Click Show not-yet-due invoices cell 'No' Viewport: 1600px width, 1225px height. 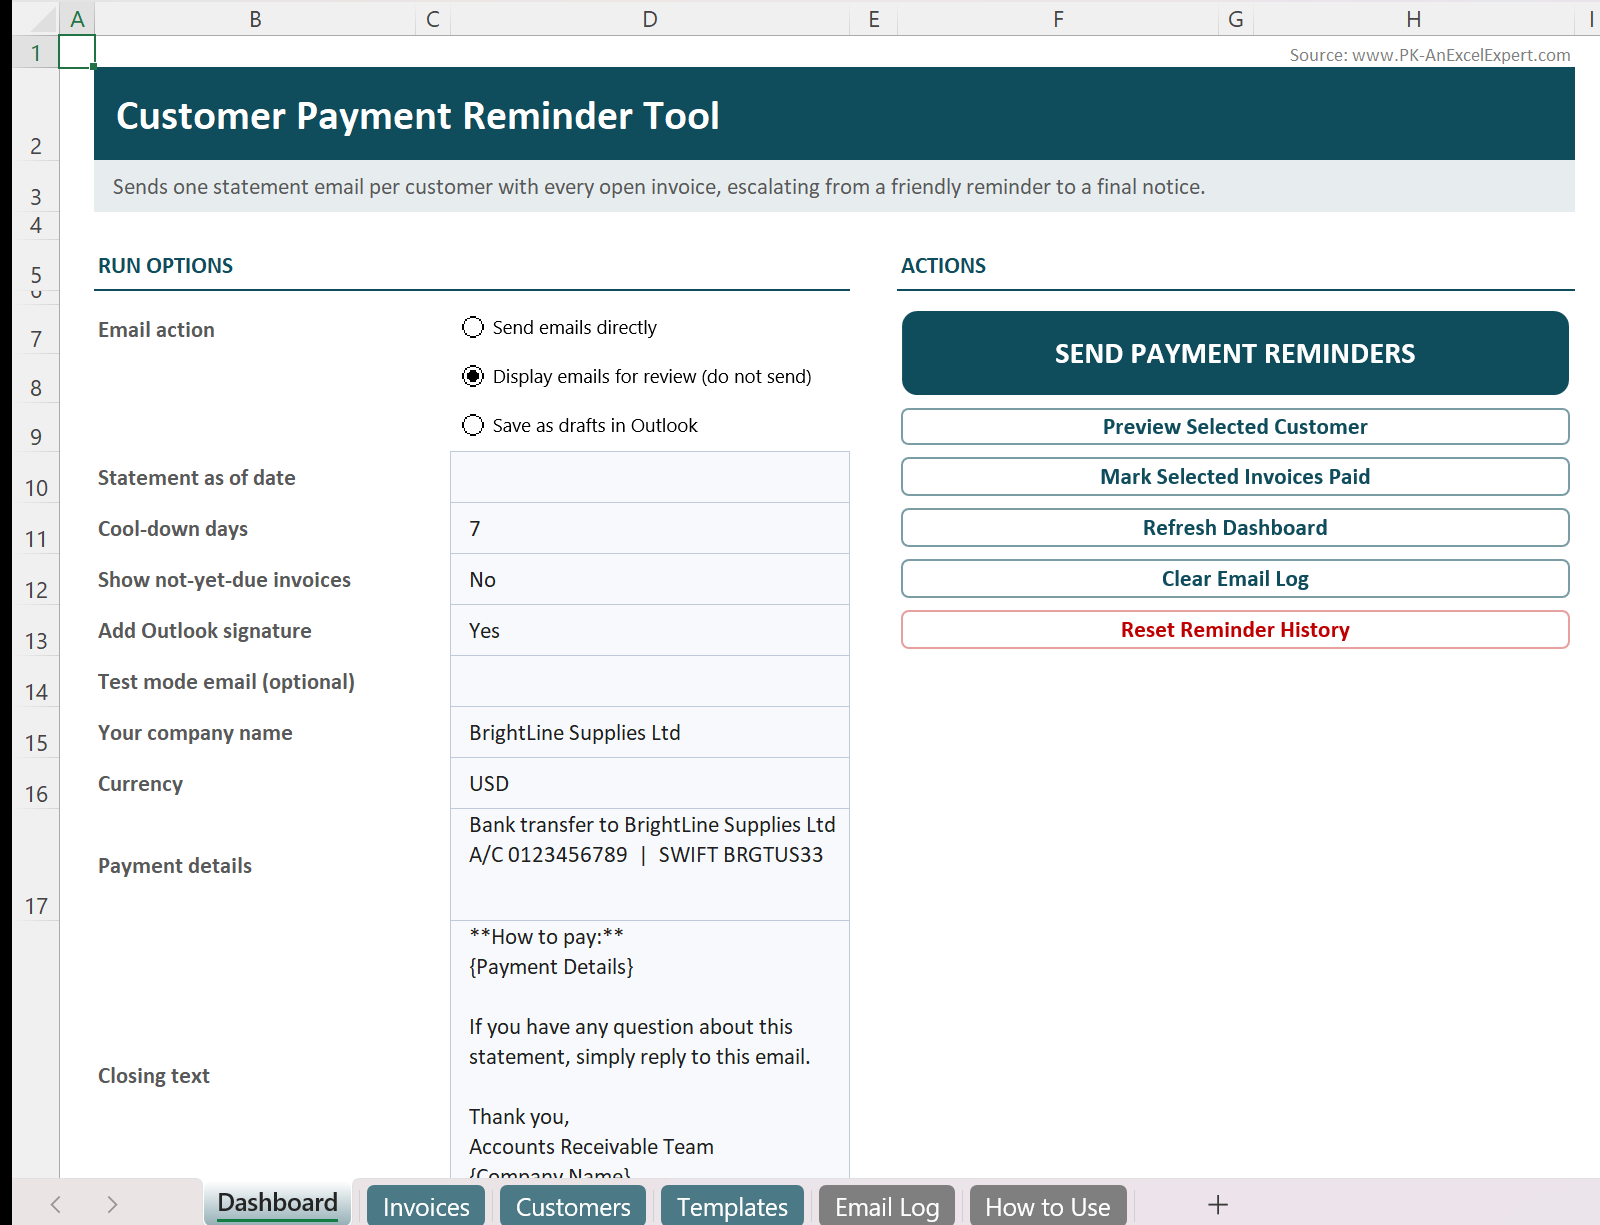[650, 579]
